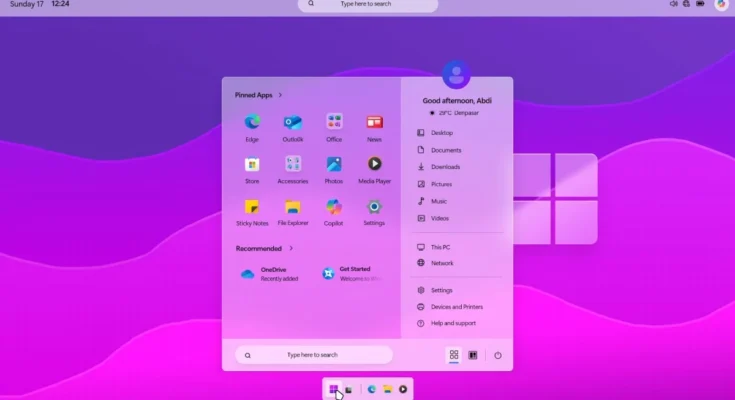The height and width of the screenshot is (400, 735).
Task: Click the start menu search field
Action: tap(314, 355)
